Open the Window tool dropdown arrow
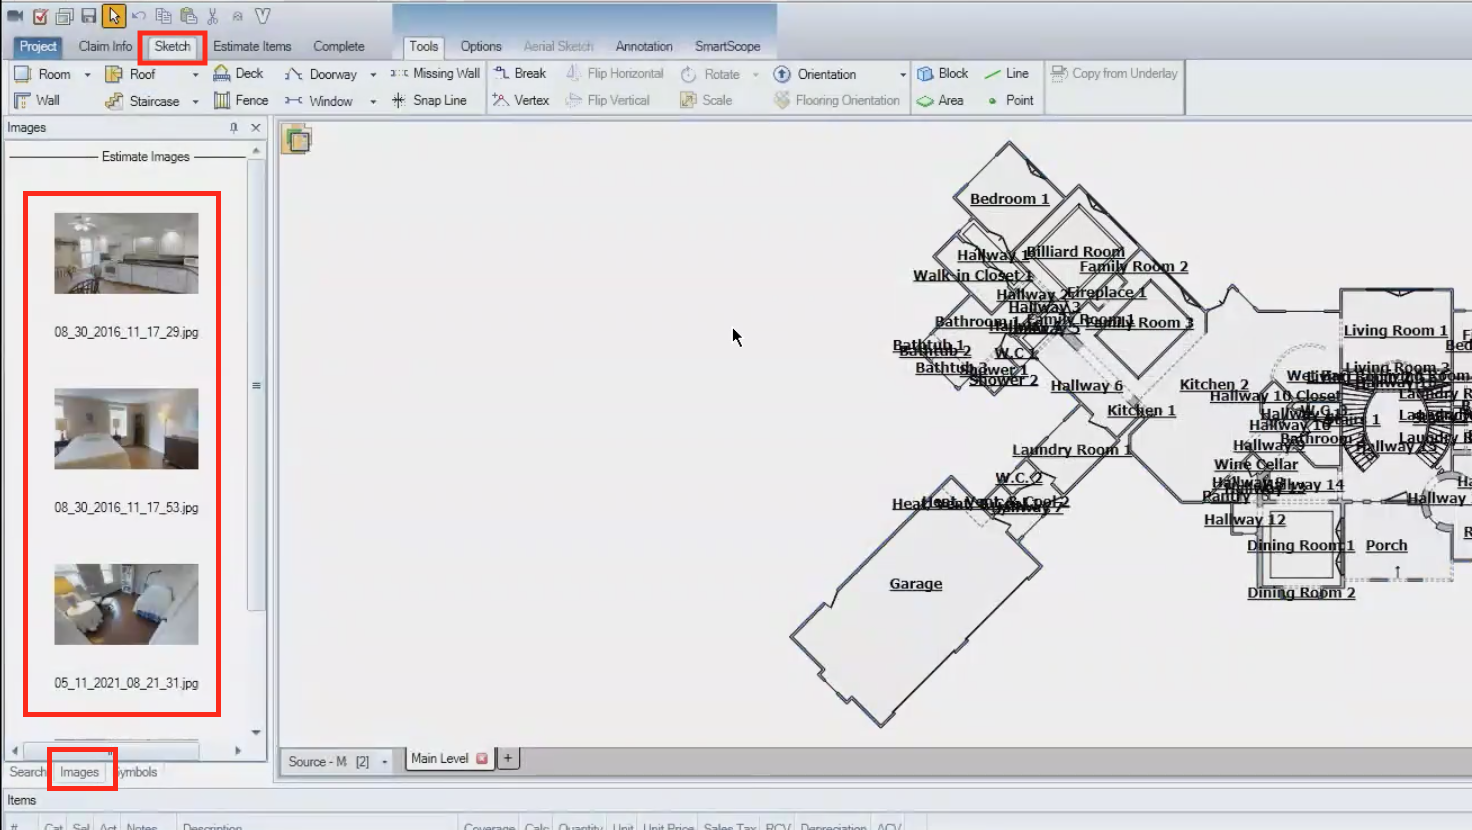Image resolution: width=1472 pixels, height=830 pixels. coord(372,100)
